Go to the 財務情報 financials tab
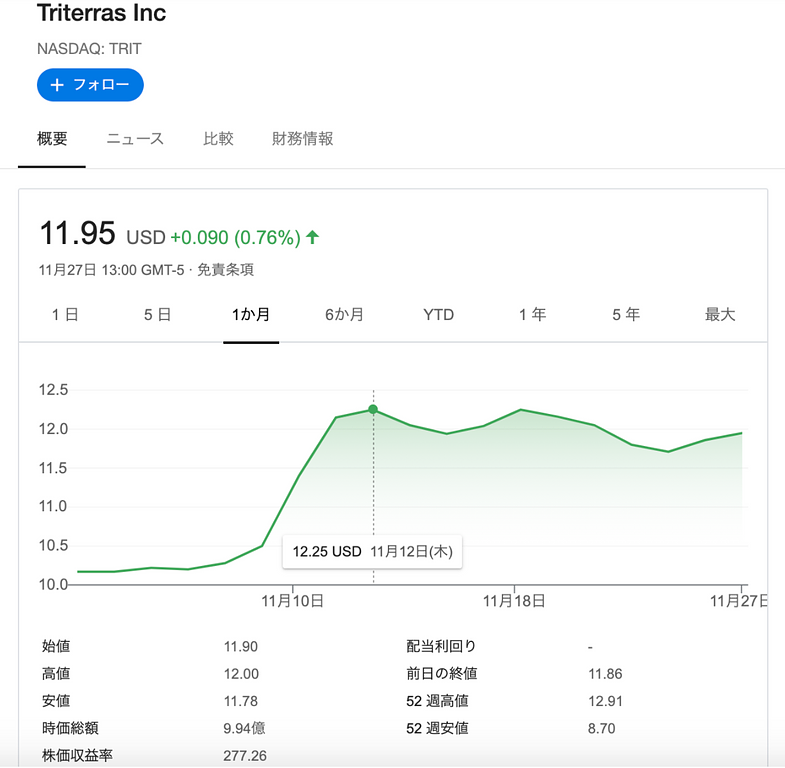The height and width of the screenshot is (768, 785). point(302,139)
